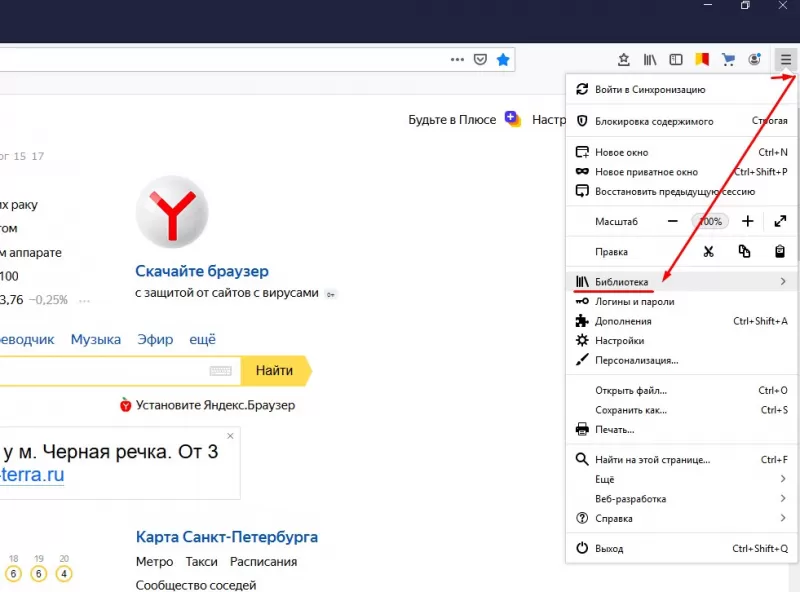The image size is (800, 592).
Task: Toggle fullscreen via the zoom expand arrows
Action: [x=781, y=221]
